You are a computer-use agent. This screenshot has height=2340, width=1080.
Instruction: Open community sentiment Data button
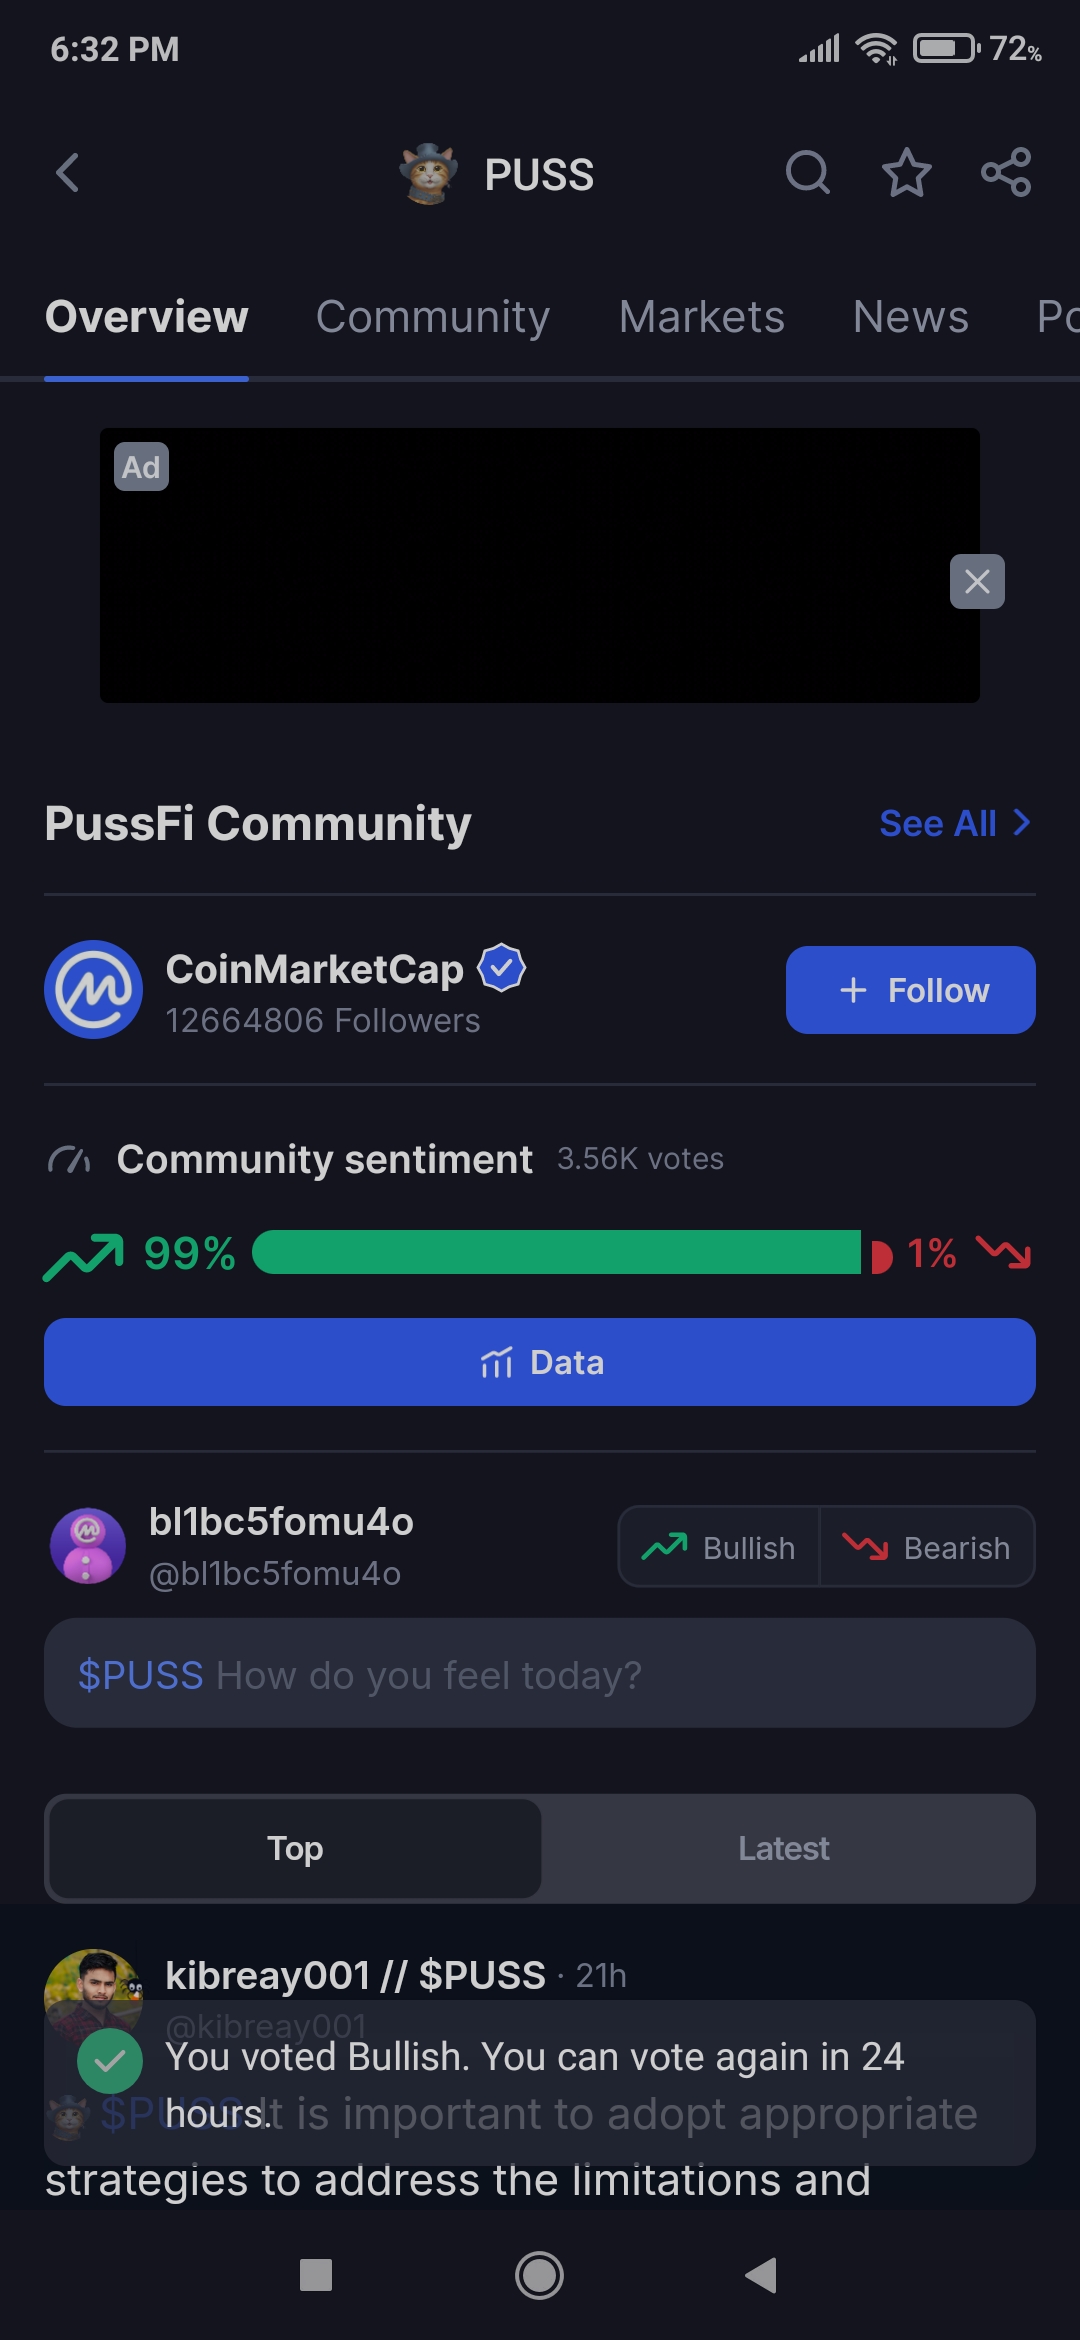click(540, 1362)
